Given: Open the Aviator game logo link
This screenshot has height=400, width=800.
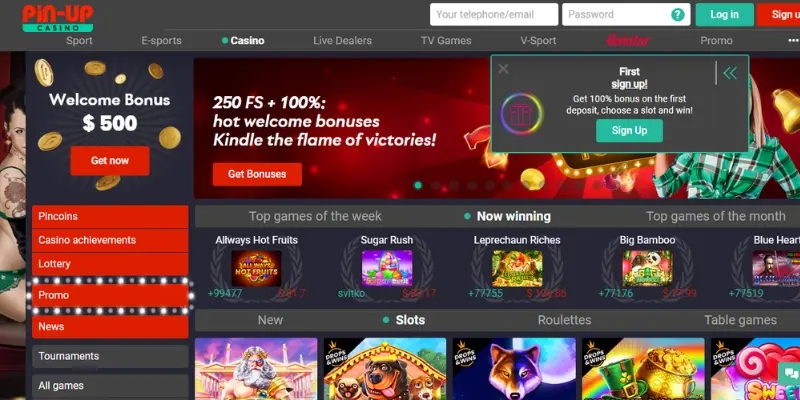Looking at the screenshot, I should click(628, 40).
